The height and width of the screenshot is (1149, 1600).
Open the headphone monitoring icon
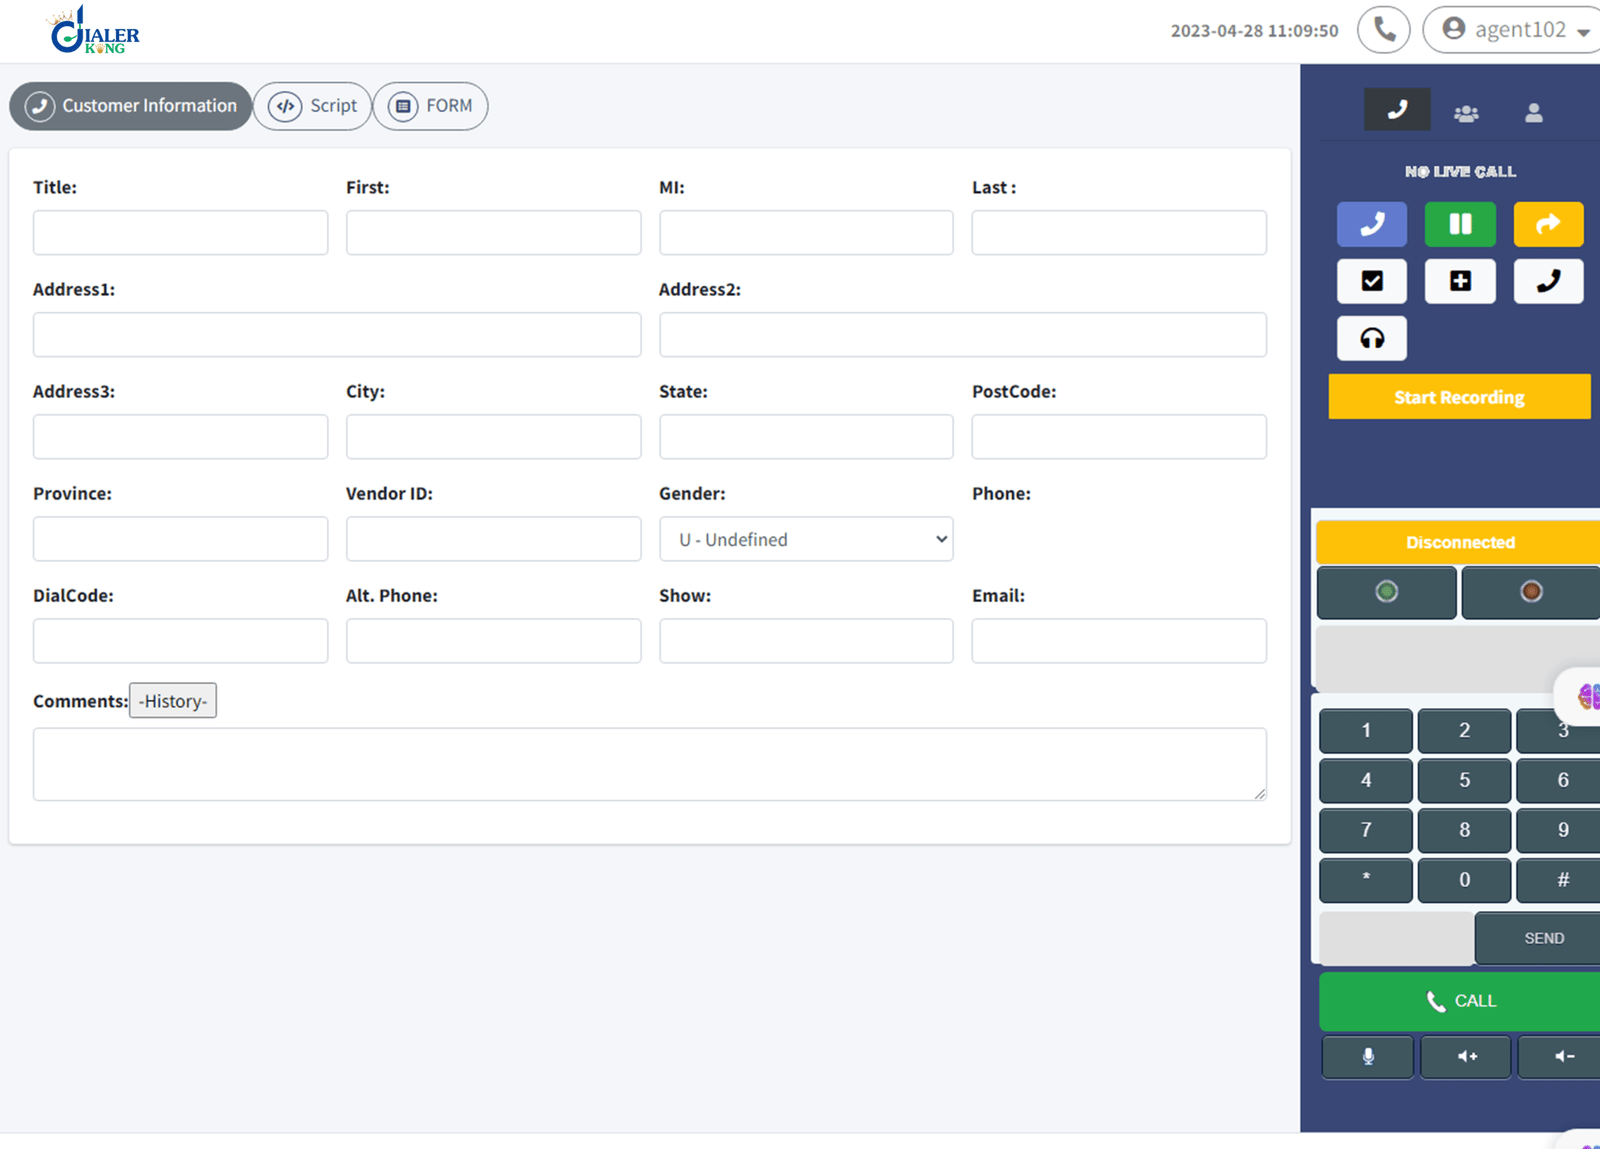pyautogui.click(x=1371, y=338)
